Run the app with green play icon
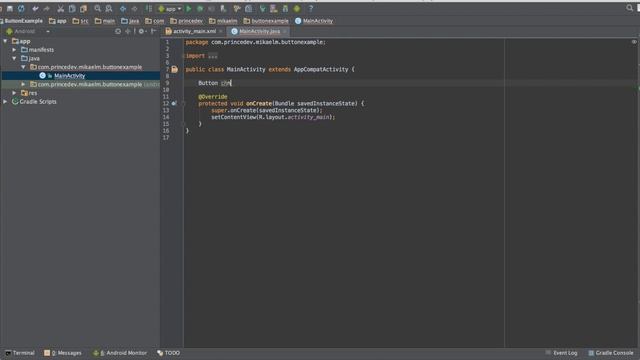 coord(189,8)
